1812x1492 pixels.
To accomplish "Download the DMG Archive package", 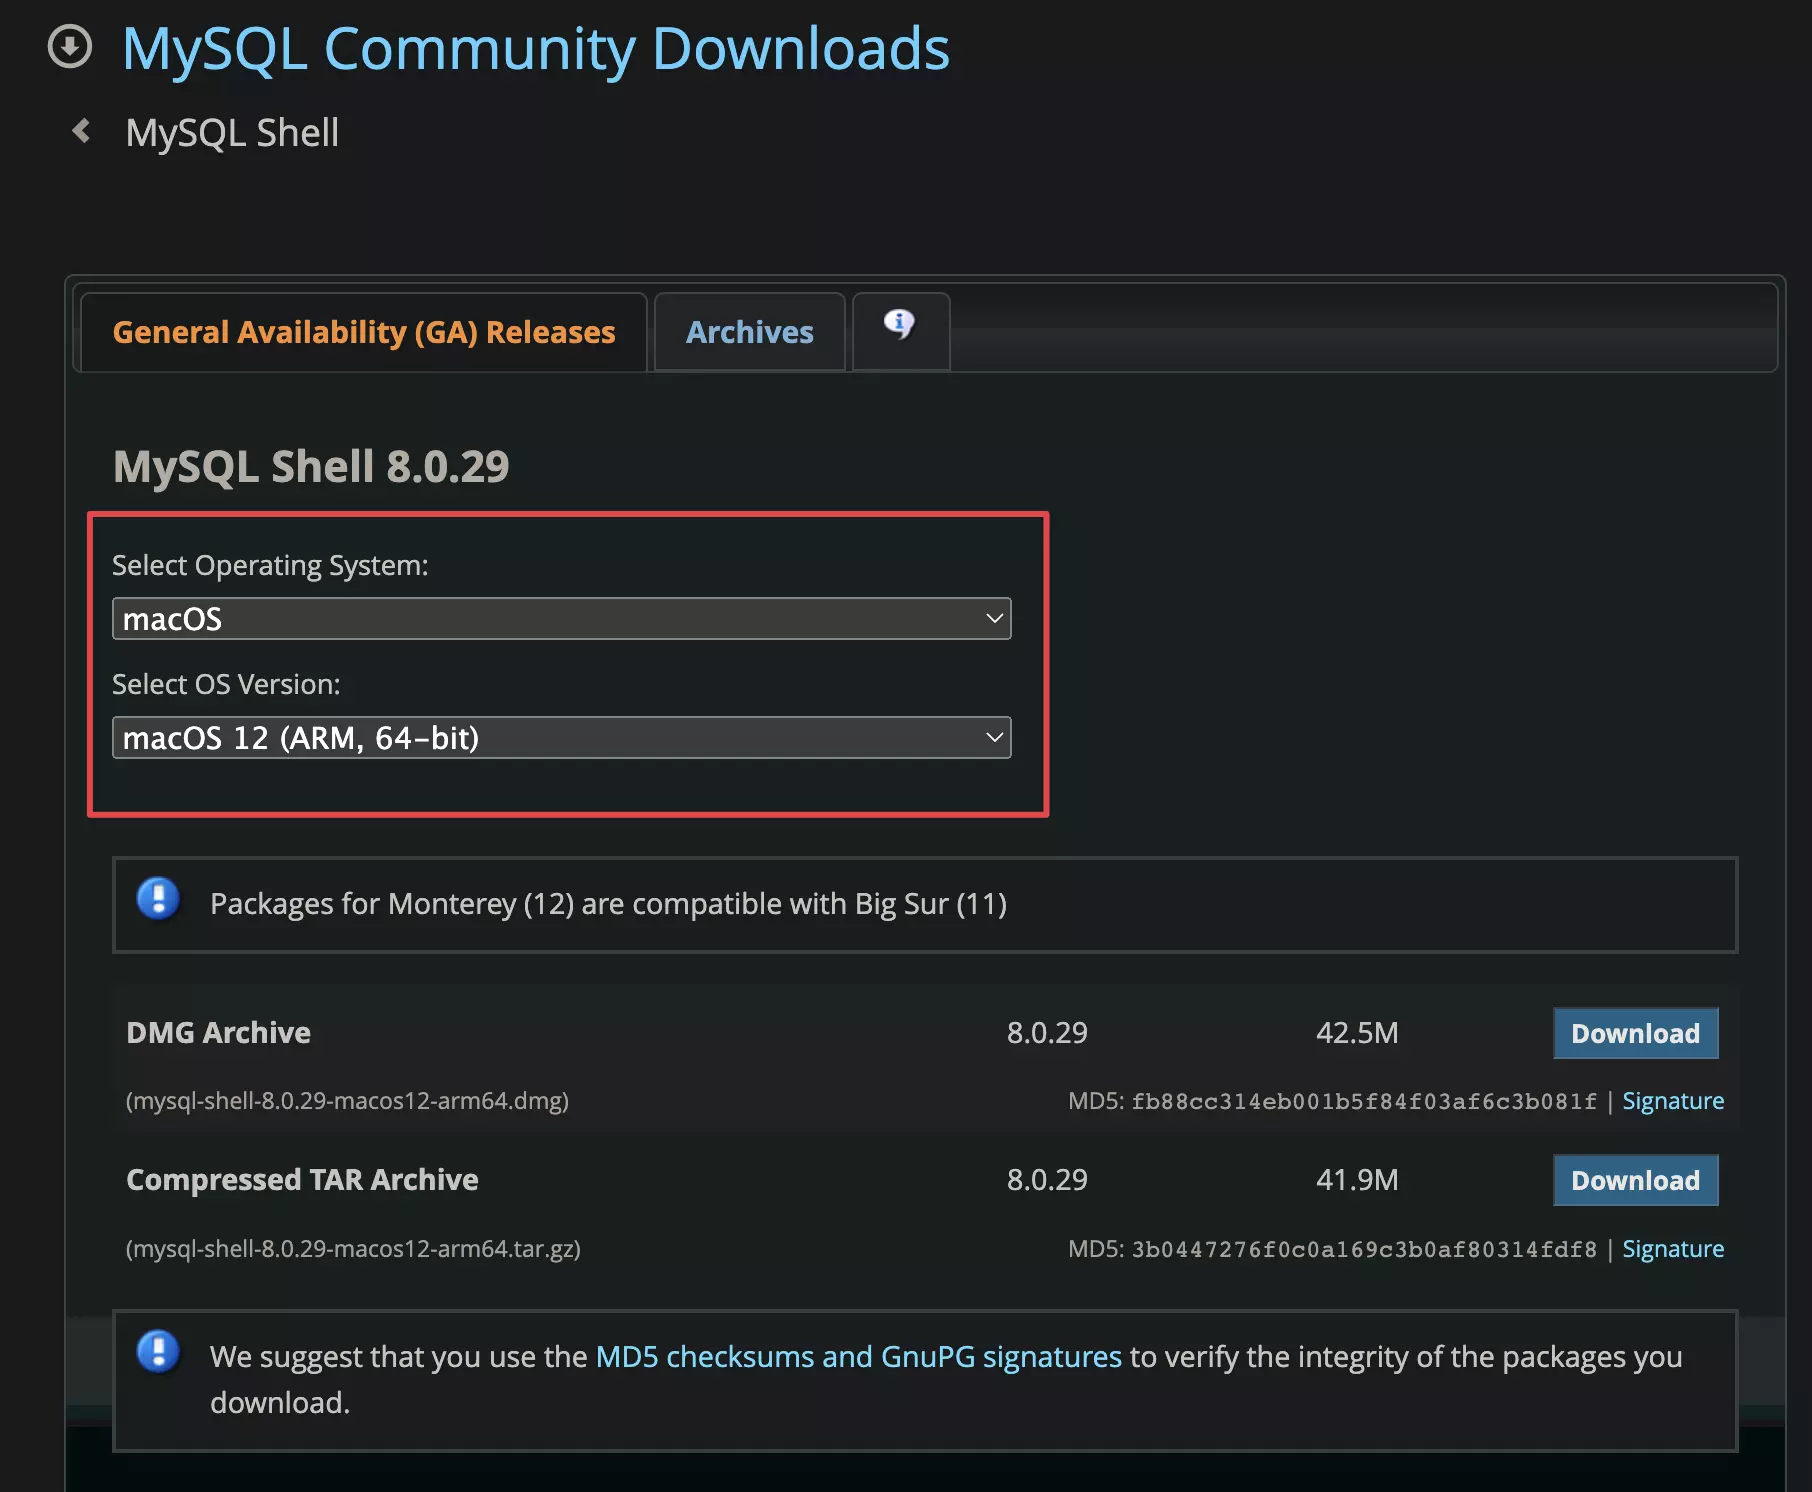I will click(x=1635, y=1033).
